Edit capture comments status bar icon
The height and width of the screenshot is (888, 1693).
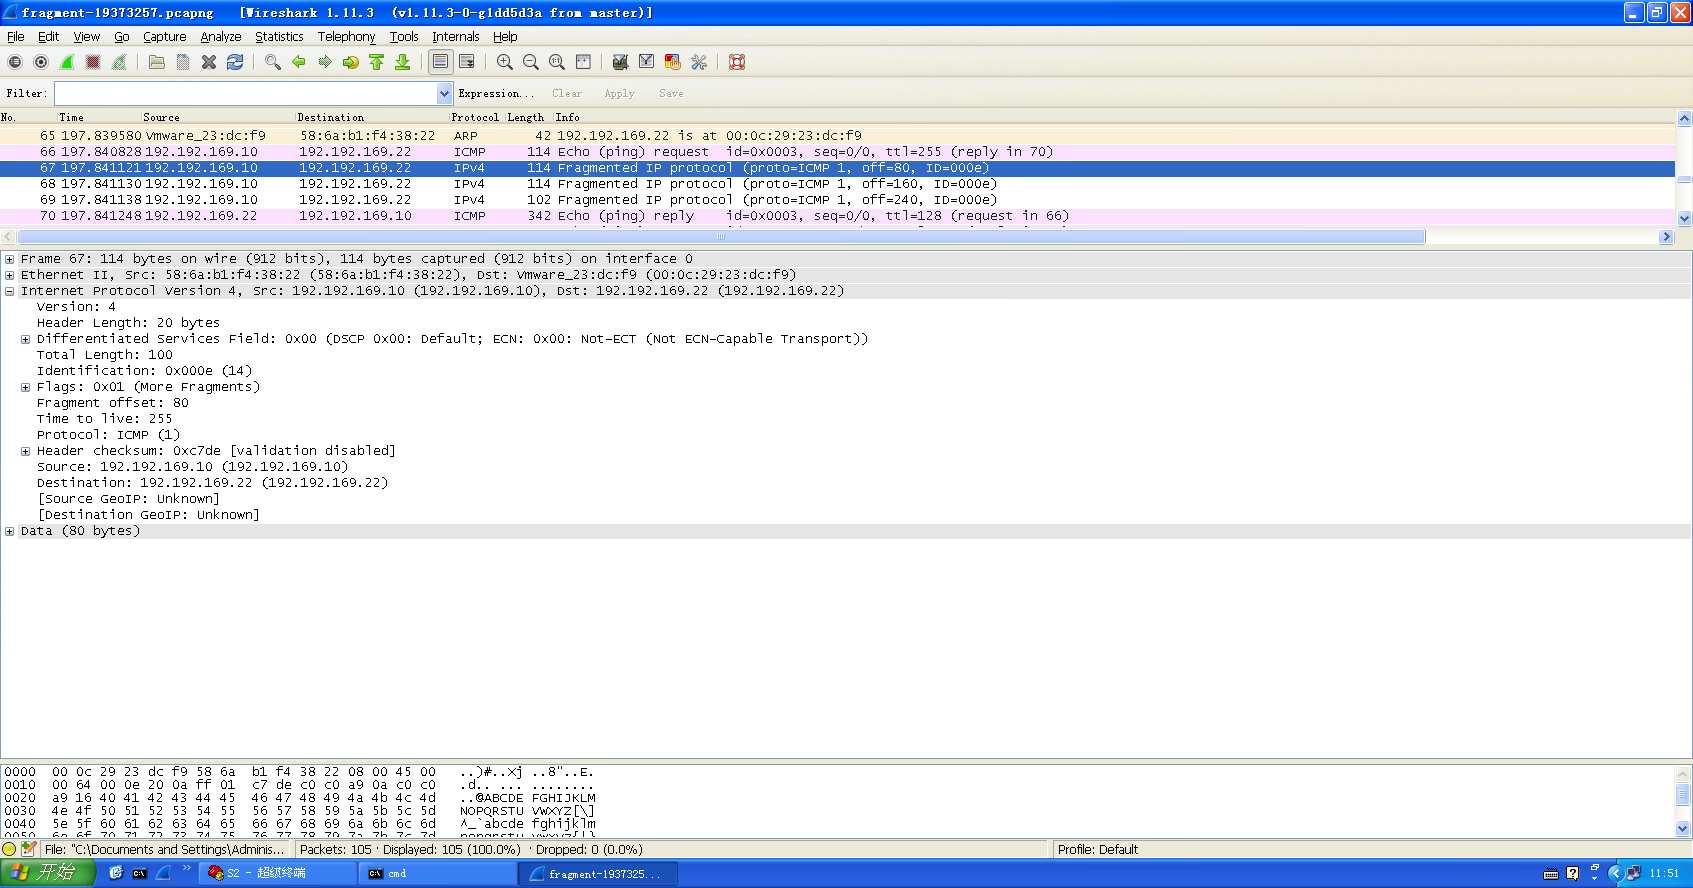[x=29, y=849]
